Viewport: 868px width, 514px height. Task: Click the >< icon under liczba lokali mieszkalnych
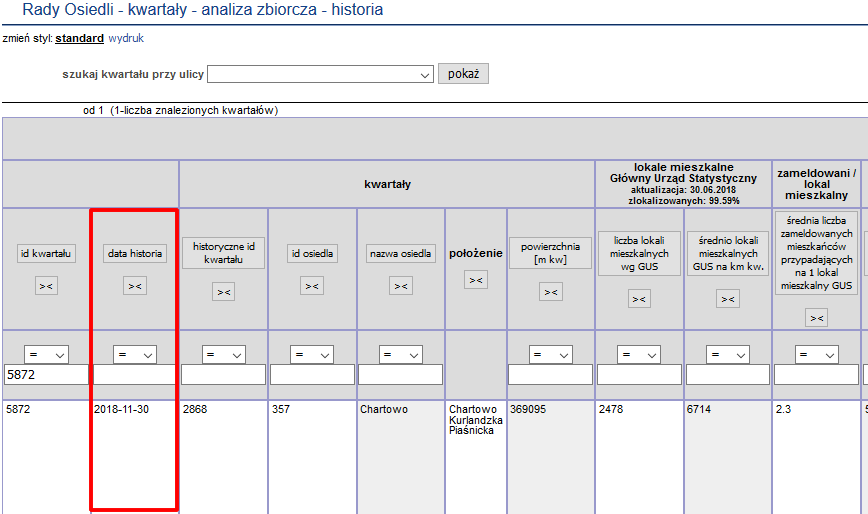[x=639, y=298]
